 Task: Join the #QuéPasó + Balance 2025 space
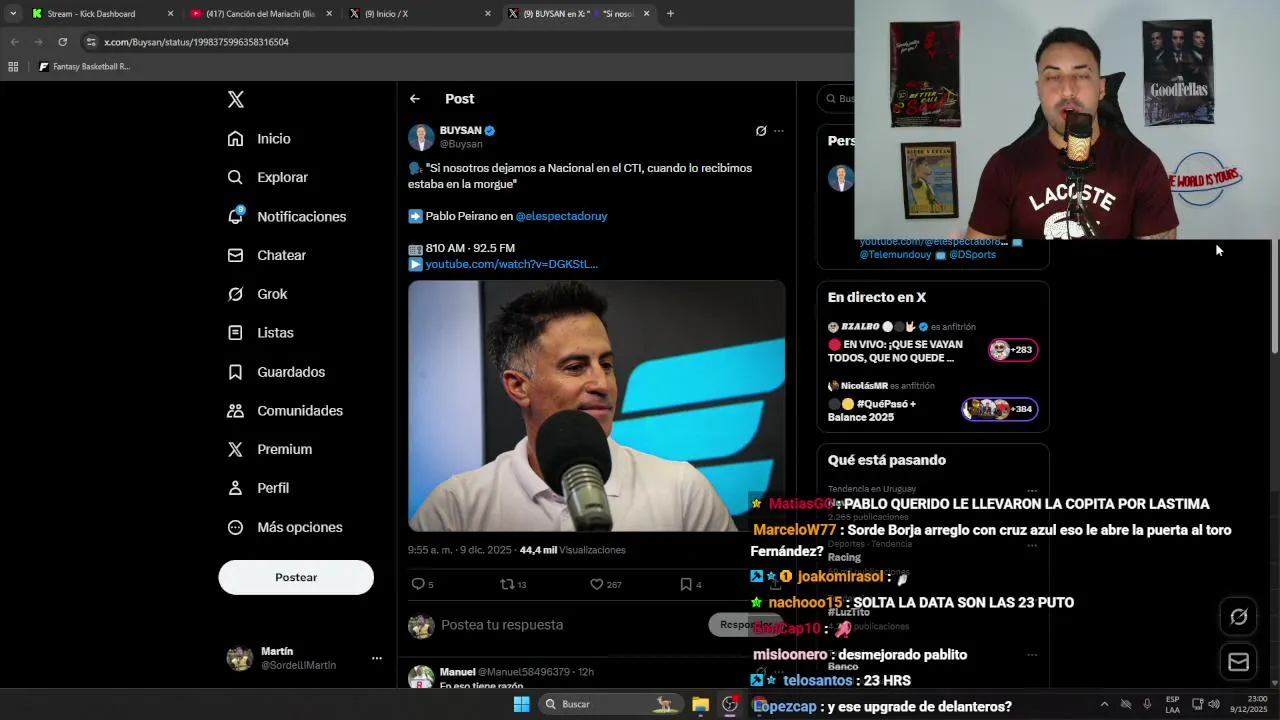(1000, 409)
